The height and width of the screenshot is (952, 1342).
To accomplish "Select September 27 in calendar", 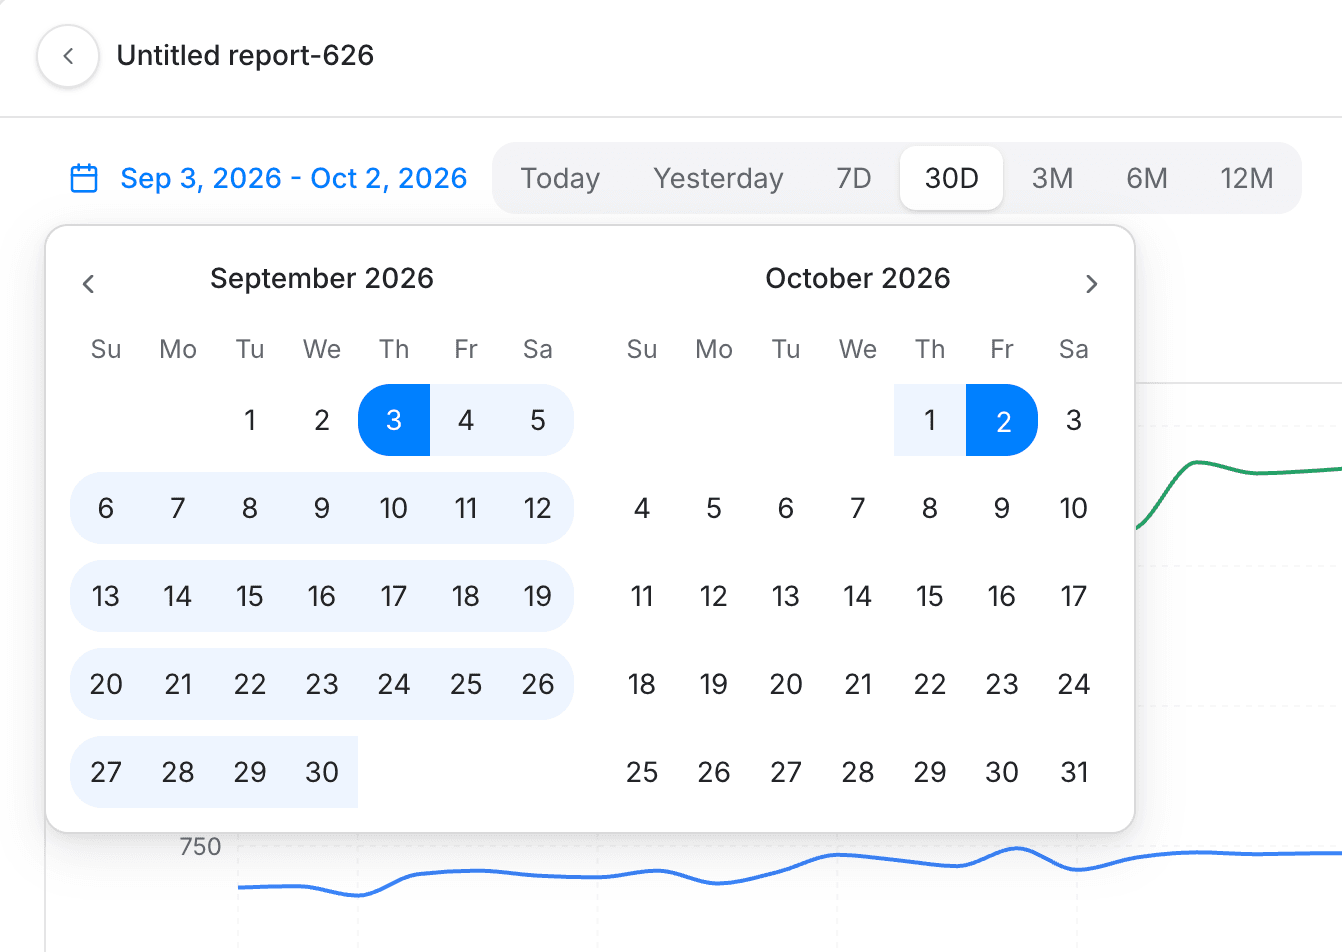I will (106, 772).
